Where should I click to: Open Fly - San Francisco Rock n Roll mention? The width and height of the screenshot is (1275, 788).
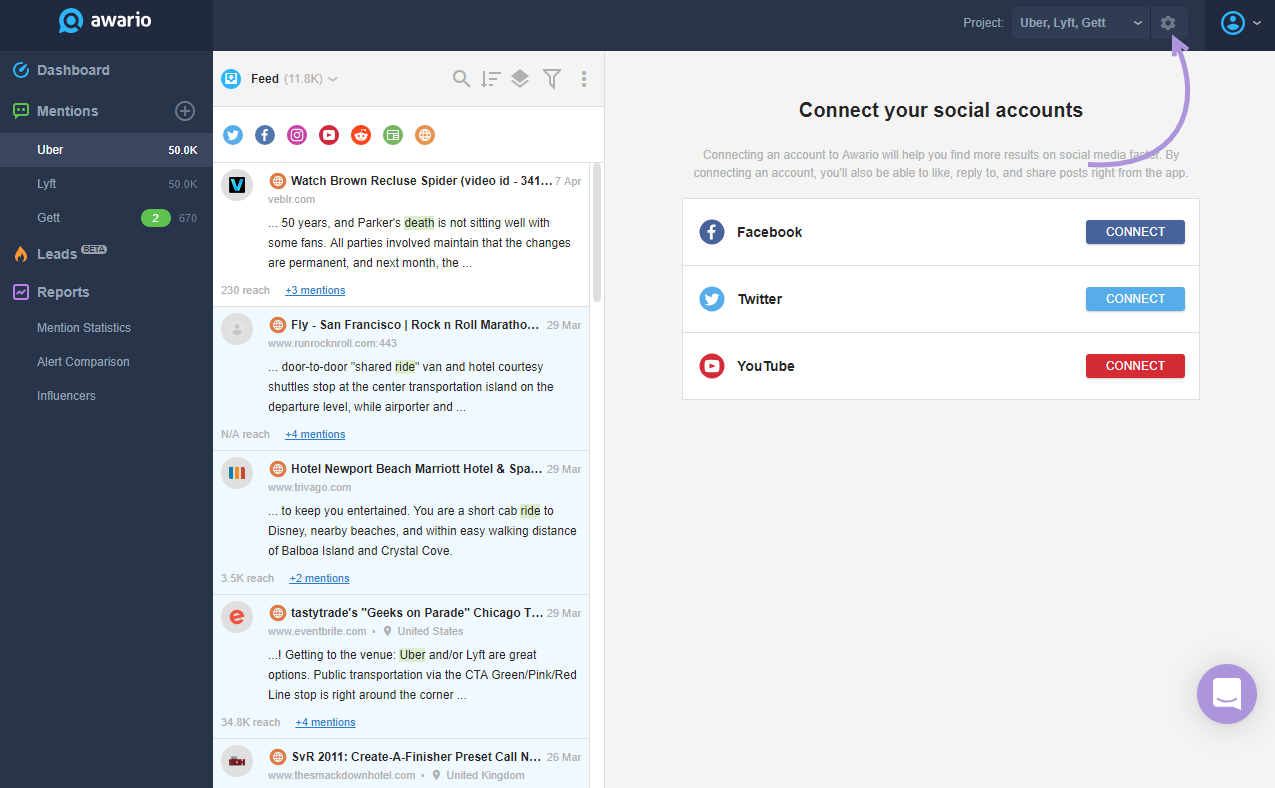415,325
